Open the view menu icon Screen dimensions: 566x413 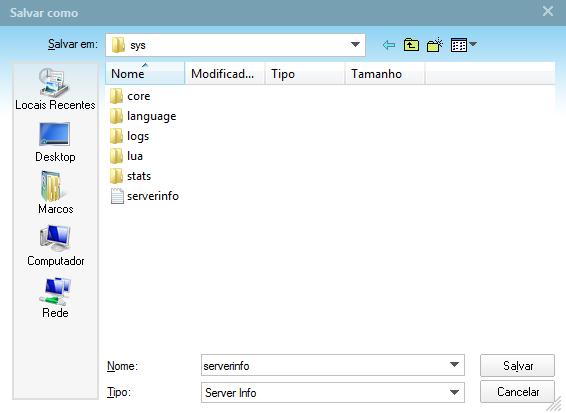click(x=464, y=45)
